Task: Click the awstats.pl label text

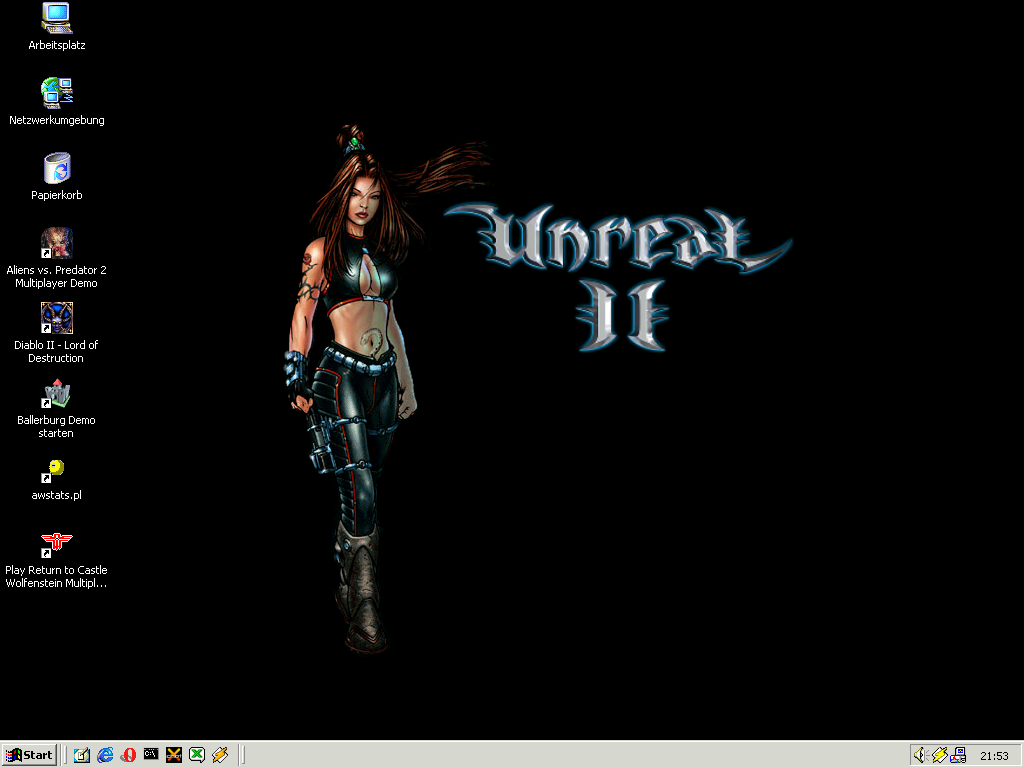Action: (57, 495)
